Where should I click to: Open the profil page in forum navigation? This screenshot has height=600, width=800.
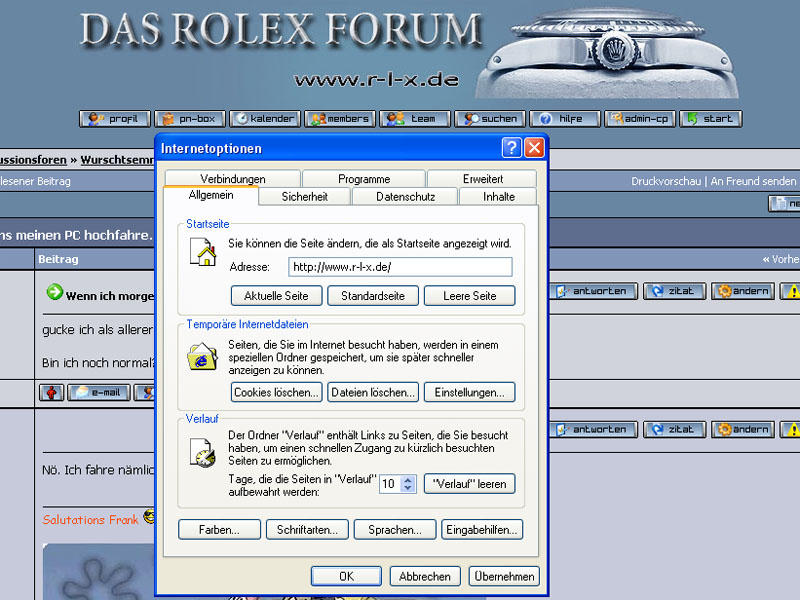click(115, 119)
